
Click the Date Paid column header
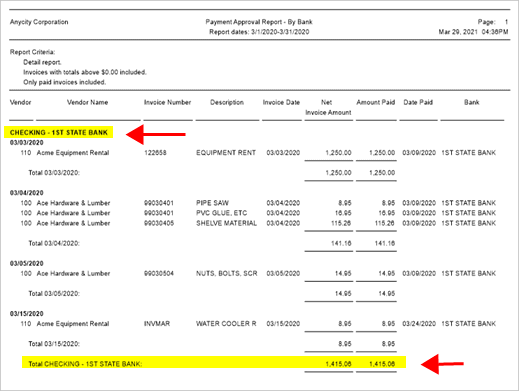[418, 102]
